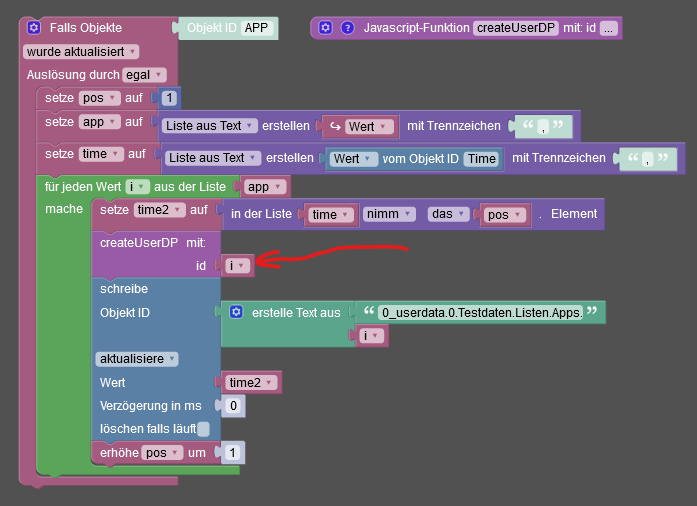Image resolution: width=697 pixels, height=506 pixels.
Task: Open the Liste aus Text dropdown in the app row
Action: [209, 126]
